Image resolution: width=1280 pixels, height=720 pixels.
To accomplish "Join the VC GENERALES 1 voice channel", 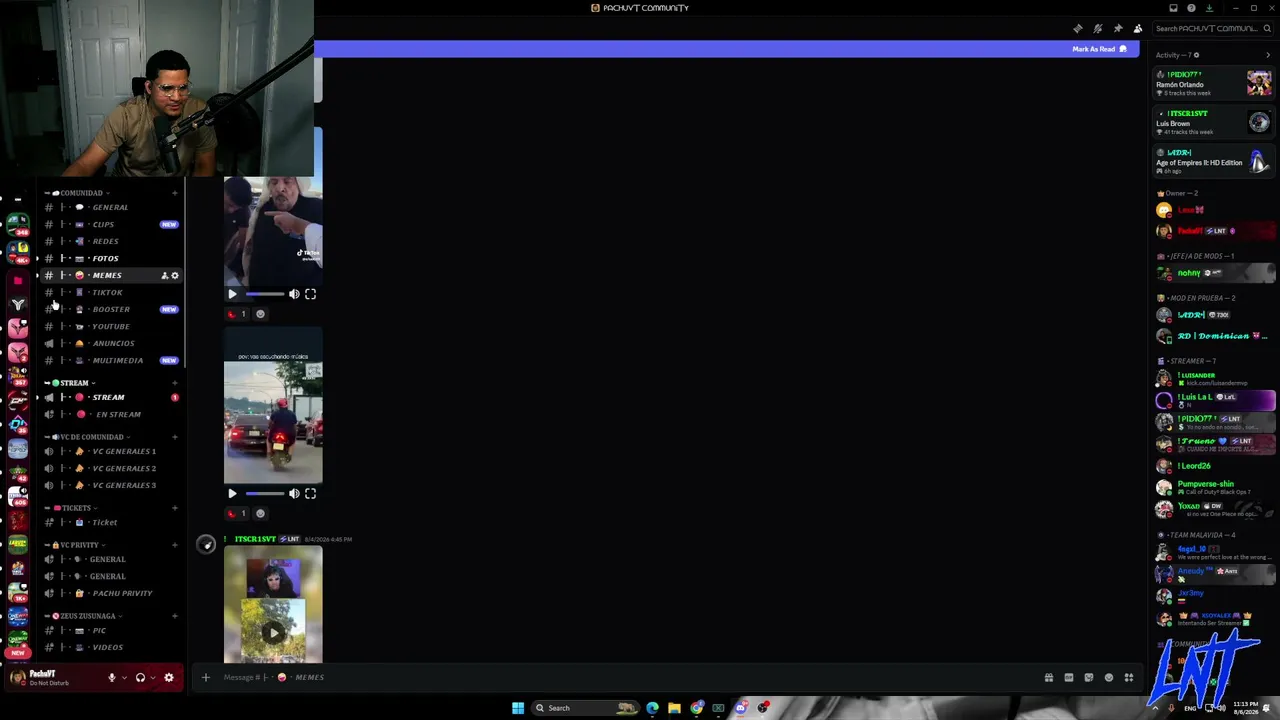I will pos(111,451).
